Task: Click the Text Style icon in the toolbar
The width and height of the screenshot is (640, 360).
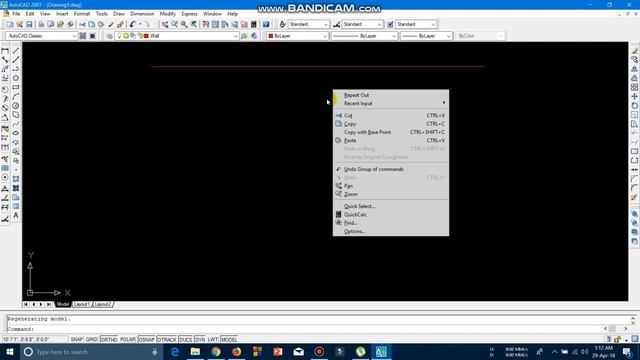Action: (282, 24)
